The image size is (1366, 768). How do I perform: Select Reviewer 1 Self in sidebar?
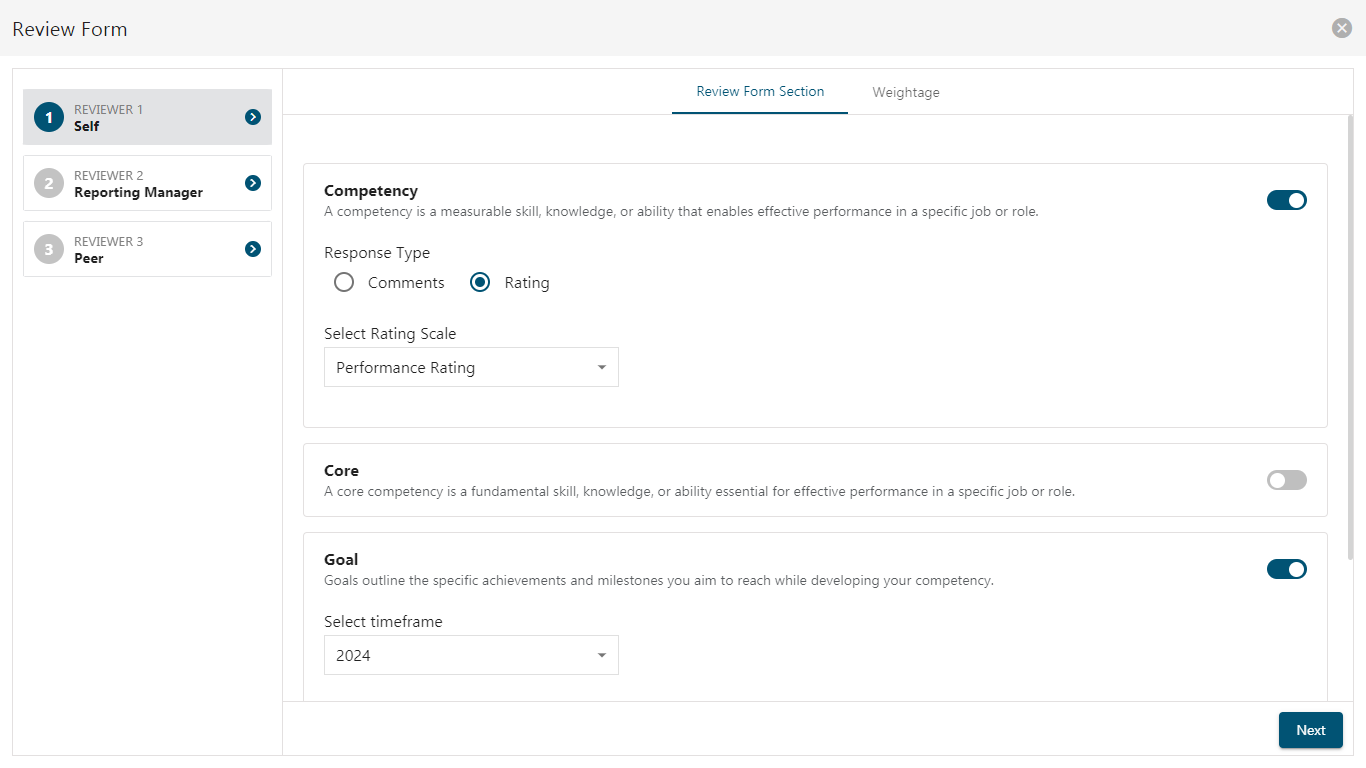pyautogui.click(x=147, y=117)
